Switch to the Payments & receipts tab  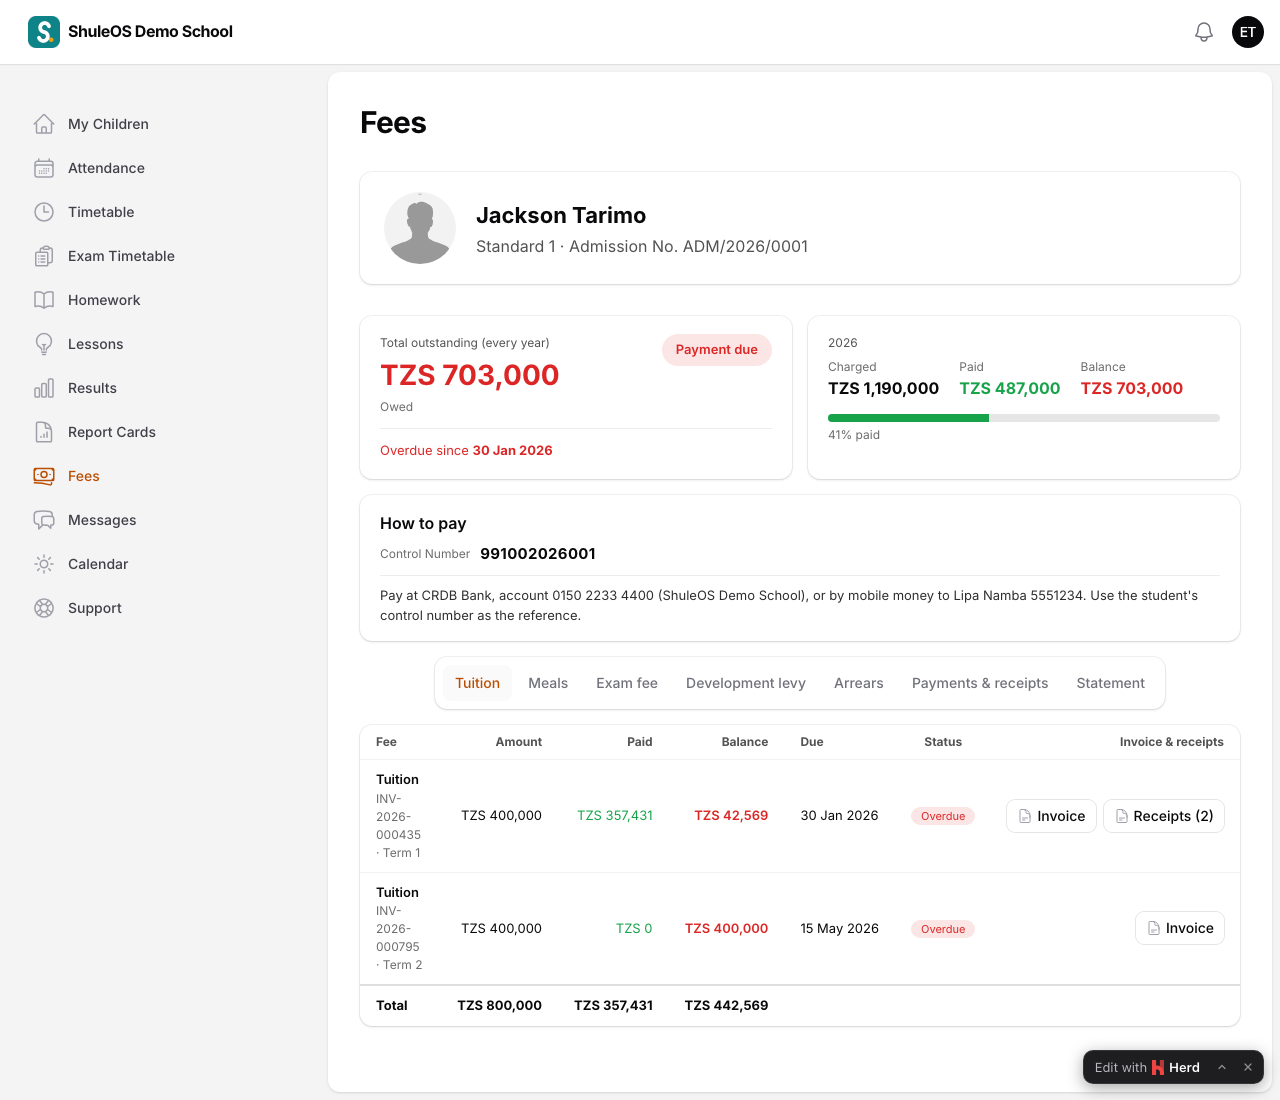980,683
